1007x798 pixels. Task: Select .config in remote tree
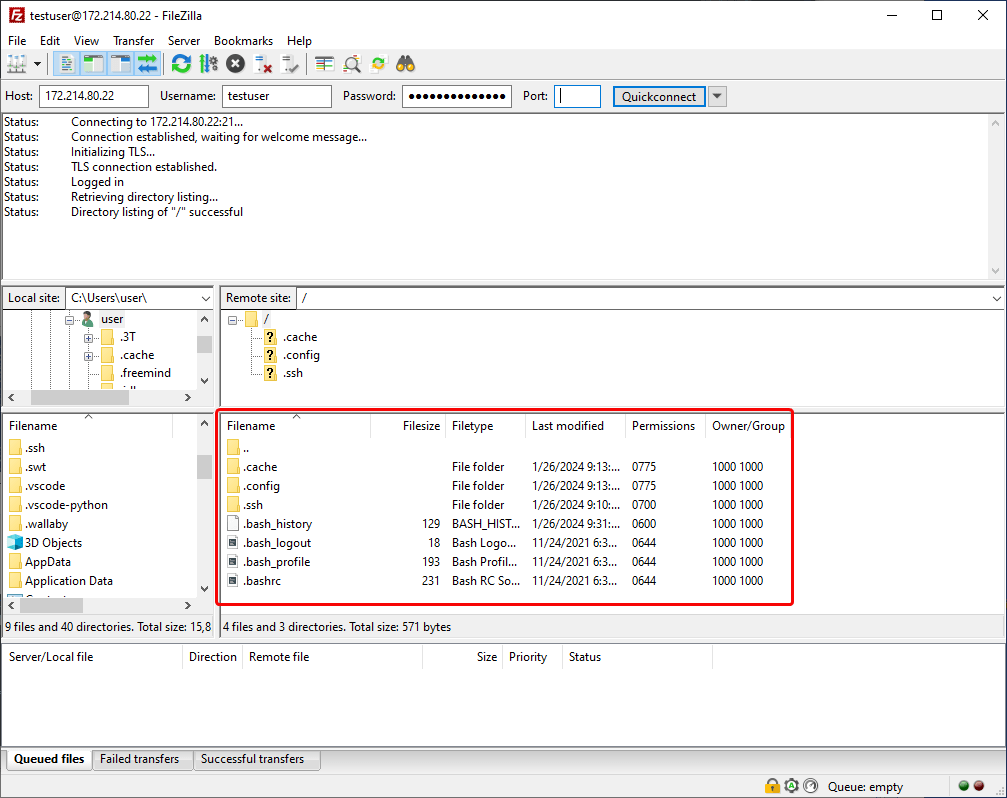tap(301, 355)
